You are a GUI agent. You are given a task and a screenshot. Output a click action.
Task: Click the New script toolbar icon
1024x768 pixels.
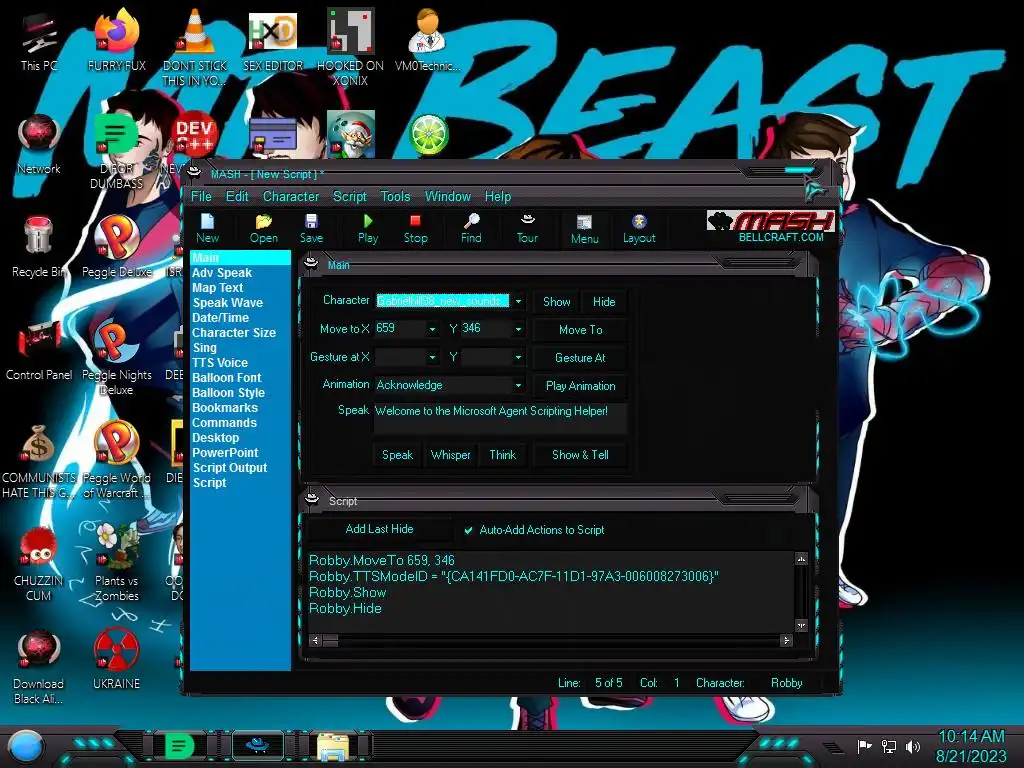tap(207, 229)
